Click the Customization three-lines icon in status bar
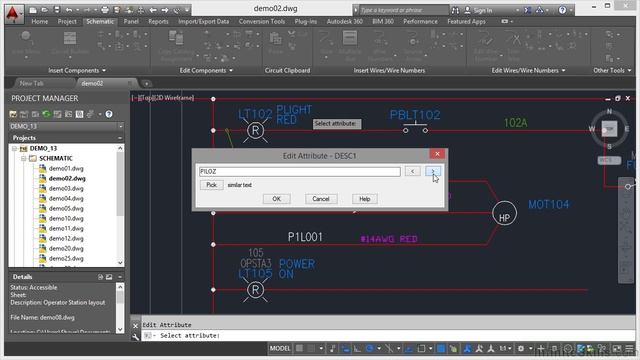640x360 pixels. coord(630,349)
